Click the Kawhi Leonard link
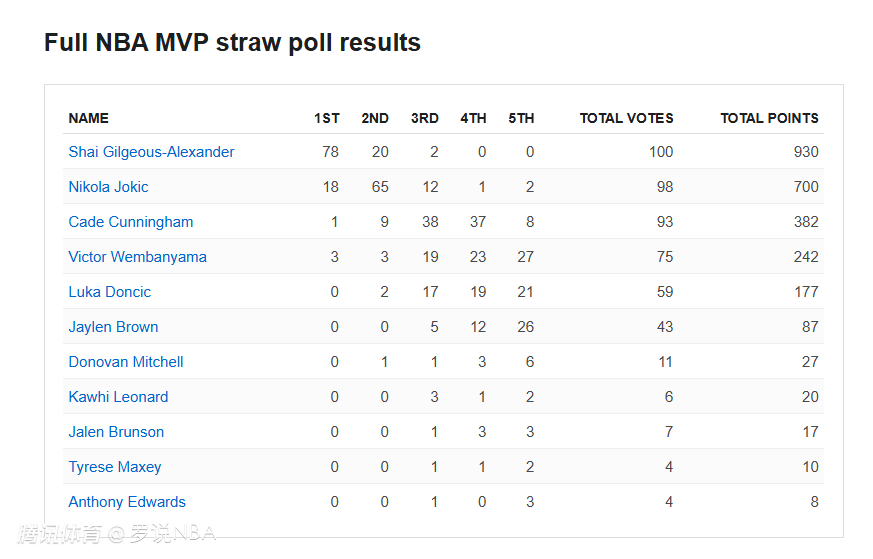This screenshot has width=873, height=559. [118, 397]
